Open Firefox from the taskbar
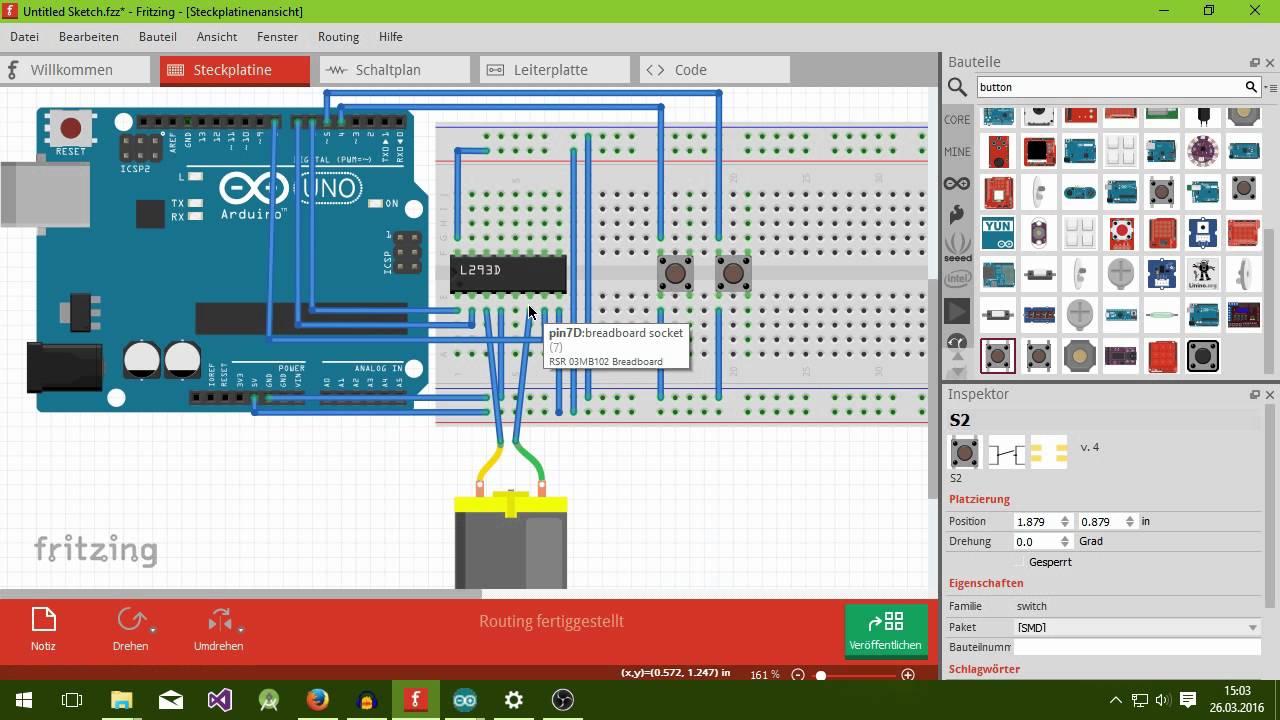The height and width of the screenshot is (720, 1280). click(318, 700)
